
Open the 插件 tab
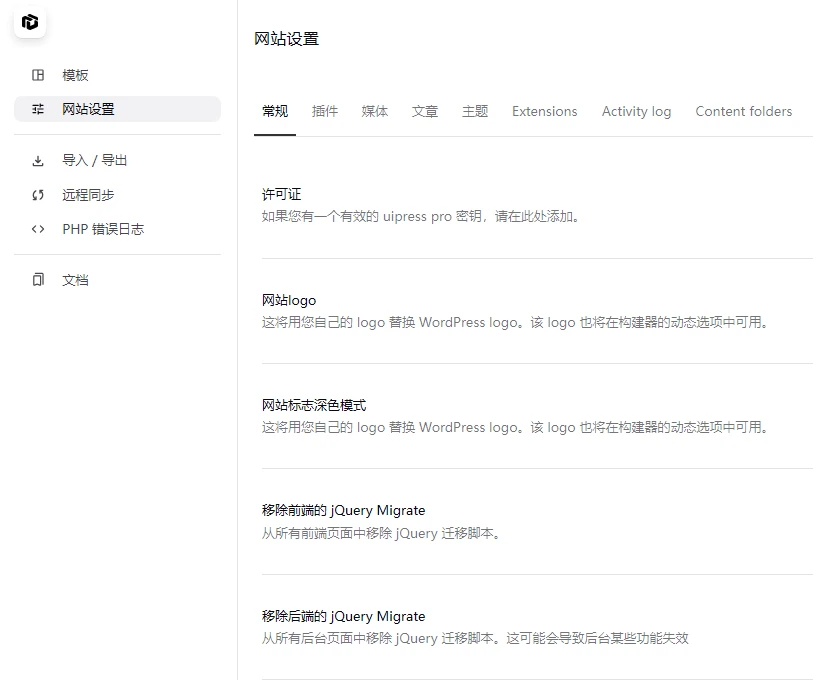pos(325,112)
